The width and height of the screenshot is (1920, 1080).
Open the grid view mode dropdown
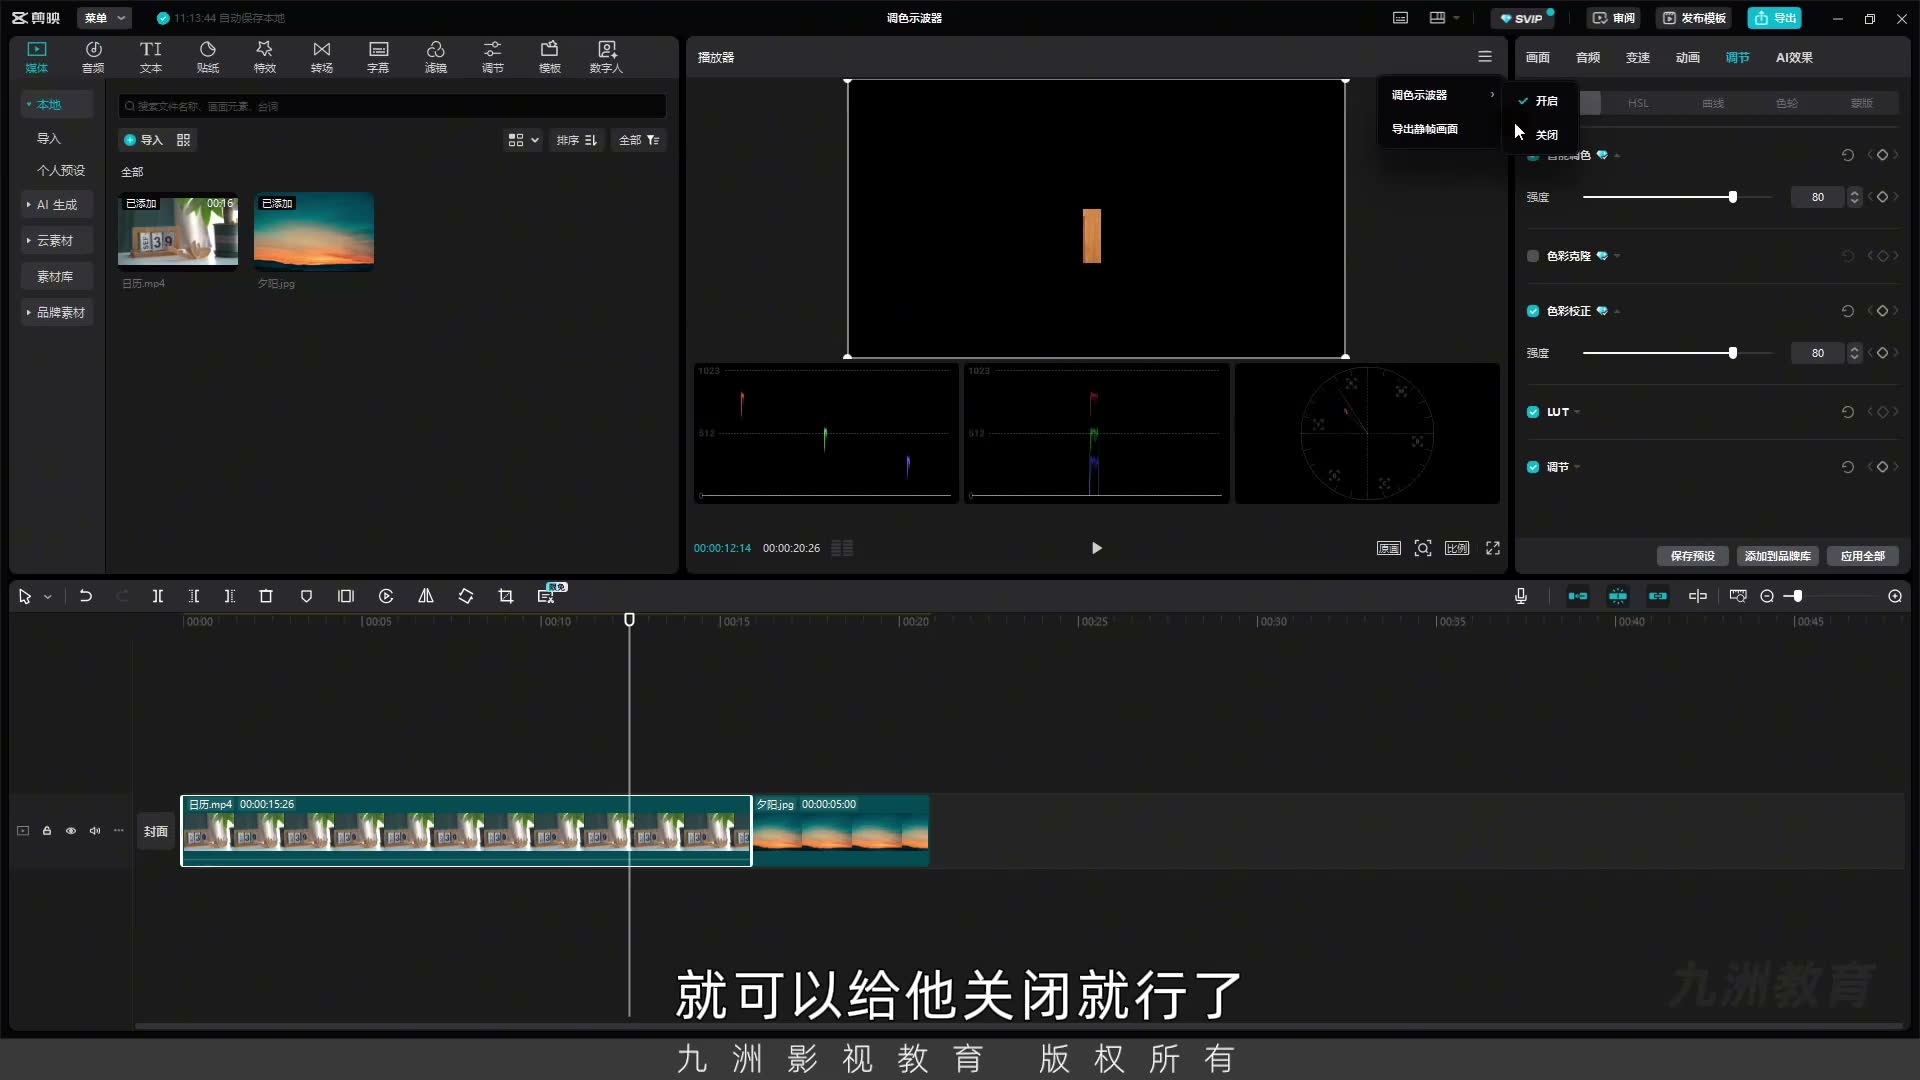coord(523,140)
